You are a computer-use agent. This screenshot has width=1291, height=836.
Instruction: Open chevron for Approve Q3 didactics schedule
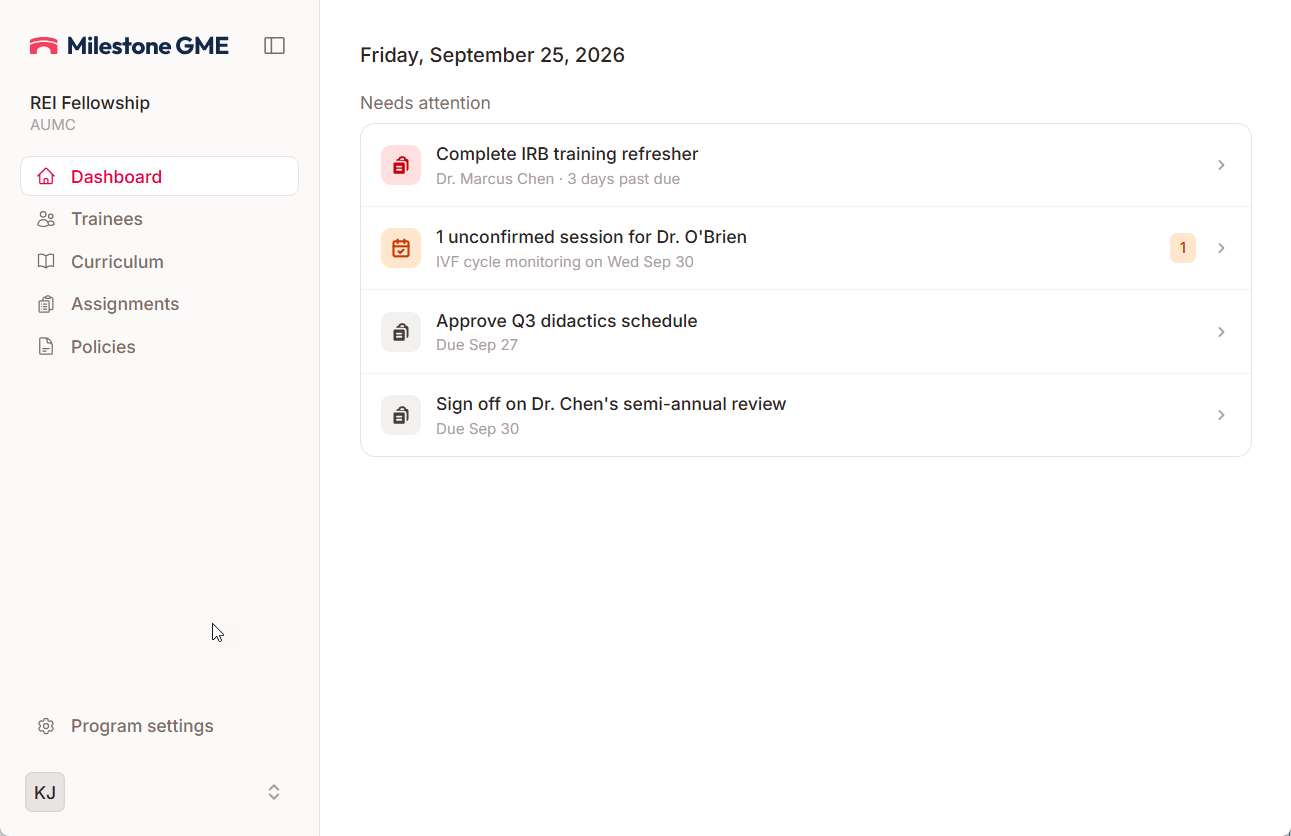1221,332
